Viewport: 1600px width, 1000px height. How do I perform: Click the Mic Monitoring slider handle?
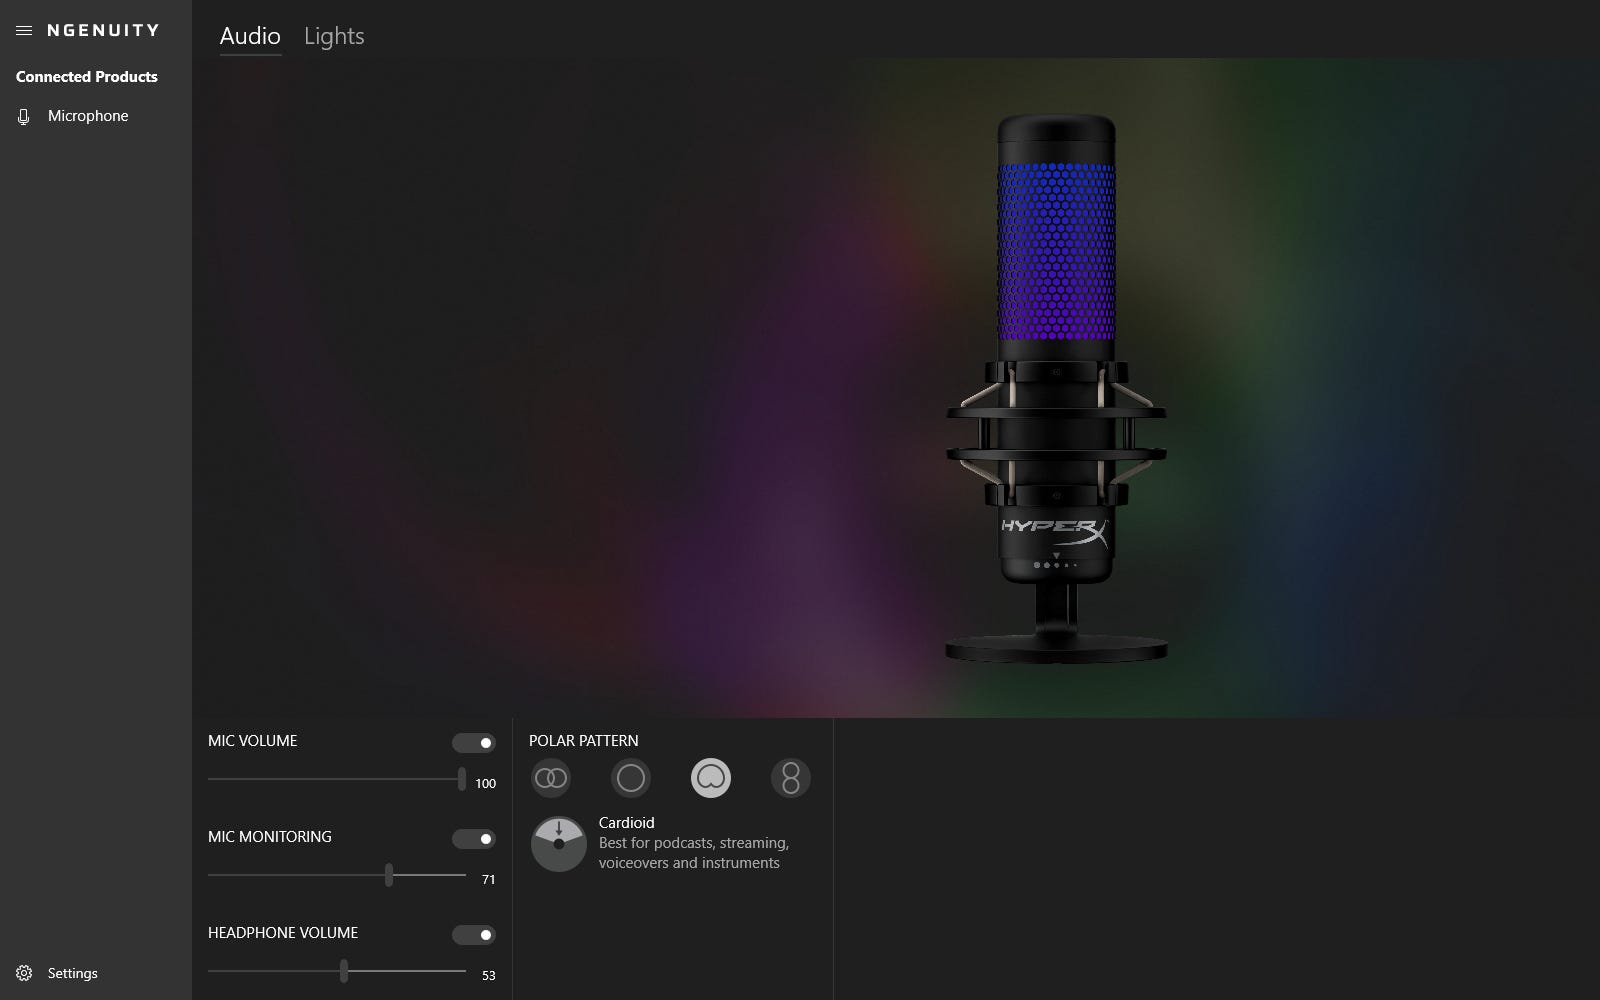389,875
